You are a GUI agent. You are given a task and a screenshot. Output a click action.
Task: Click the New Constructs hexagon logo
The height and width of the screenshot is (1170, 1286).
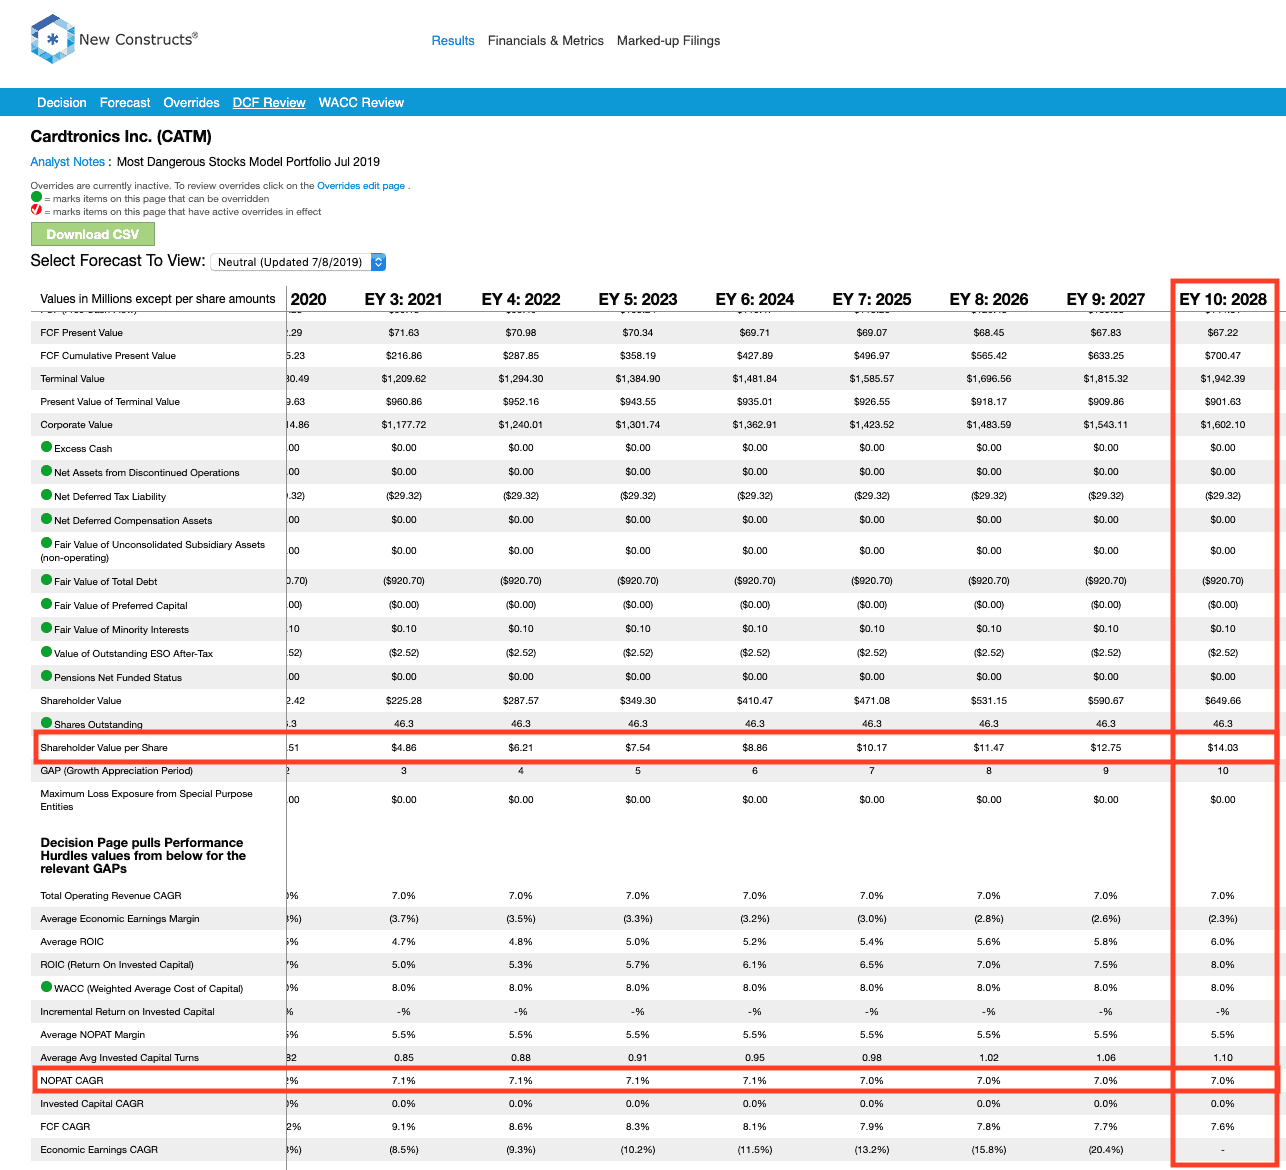52,39
